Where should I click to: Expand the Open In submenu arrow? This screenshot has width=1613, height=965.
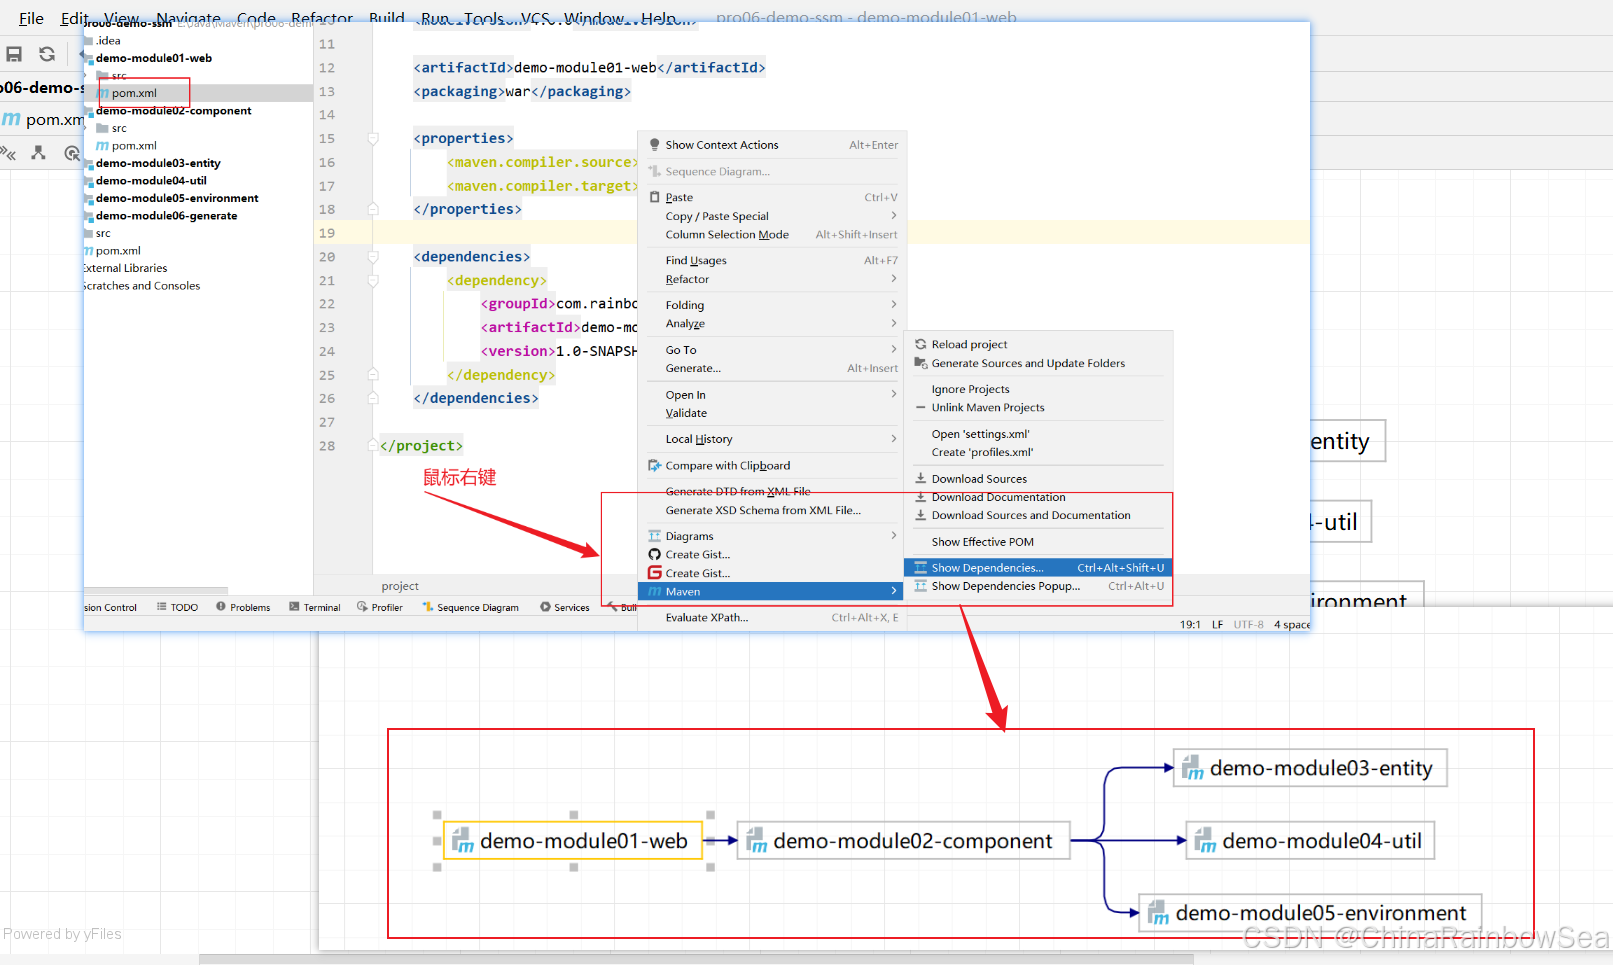[893, 395]
